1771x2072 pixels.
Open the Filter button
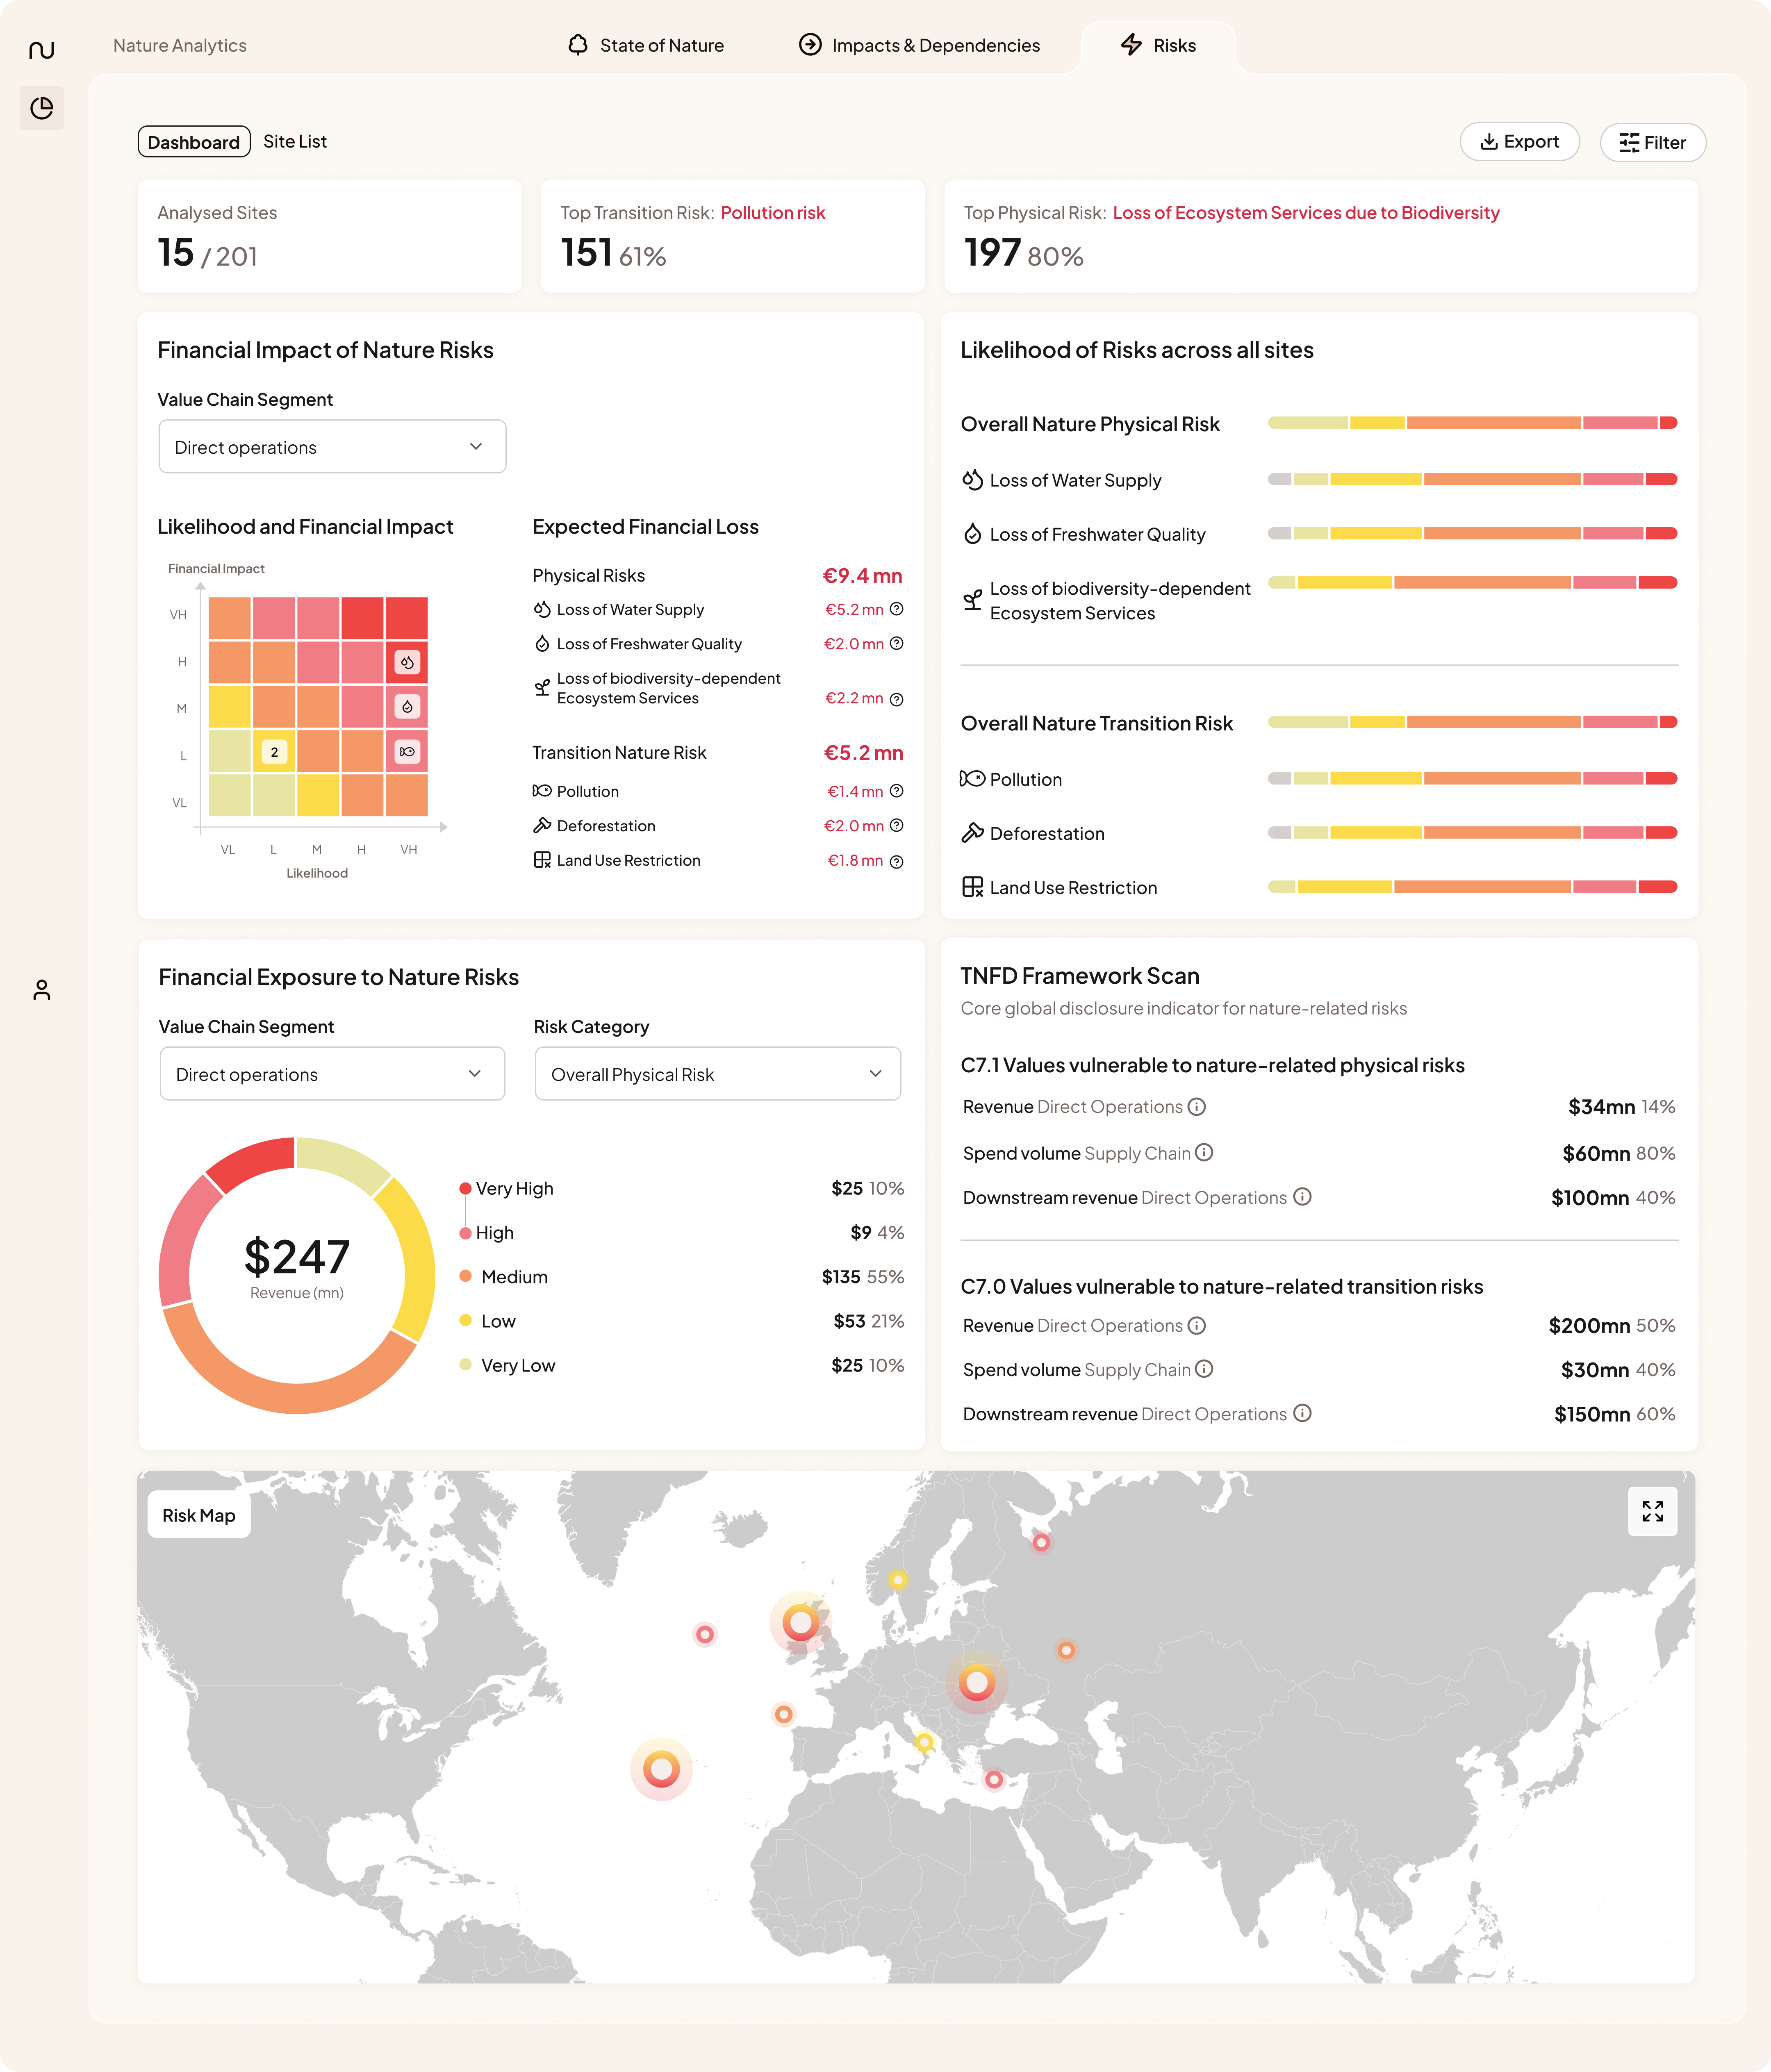click(1652, 142)
